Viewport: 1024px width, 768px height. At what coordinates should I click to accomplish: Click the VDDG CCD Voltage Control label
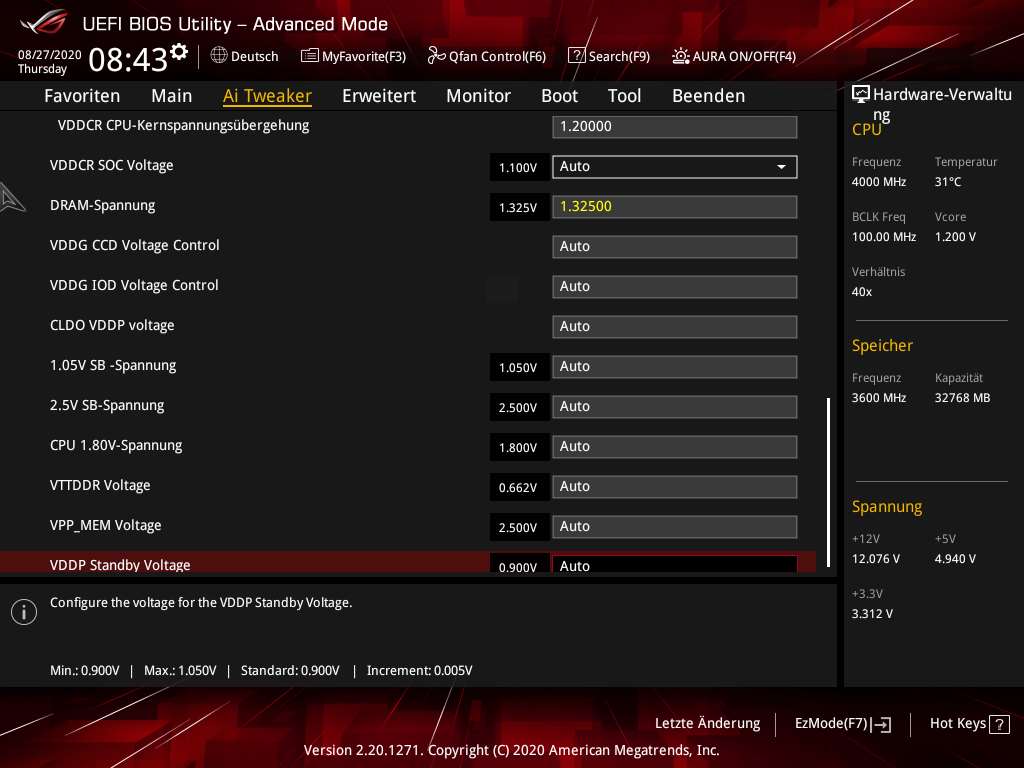[135, 246]
